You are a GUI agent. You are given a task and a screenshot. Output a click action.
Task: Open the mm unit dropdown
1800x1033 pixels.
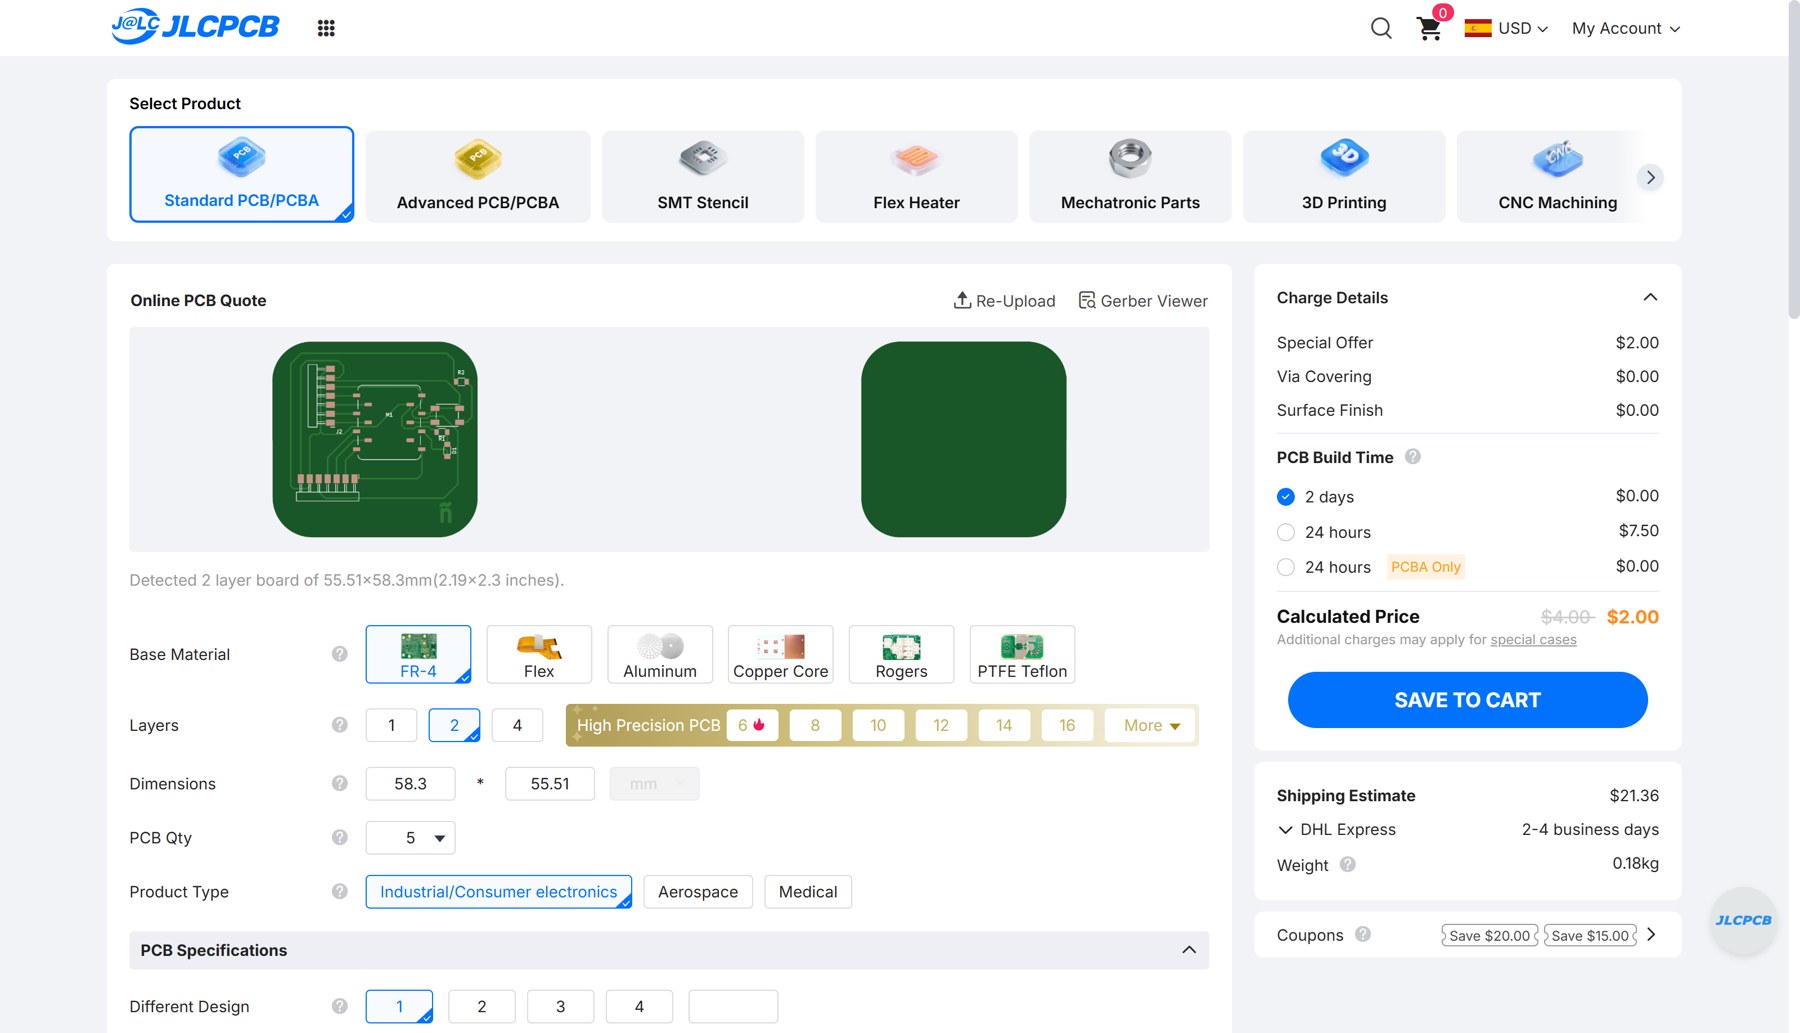coord(654,784)
